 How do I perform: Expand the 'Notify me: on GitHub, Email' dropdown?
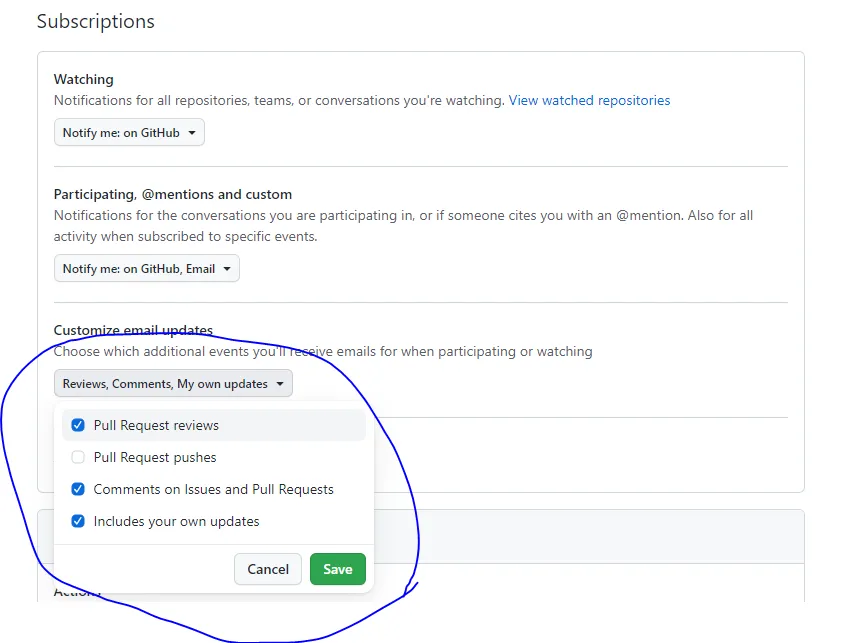pos(146,269)
